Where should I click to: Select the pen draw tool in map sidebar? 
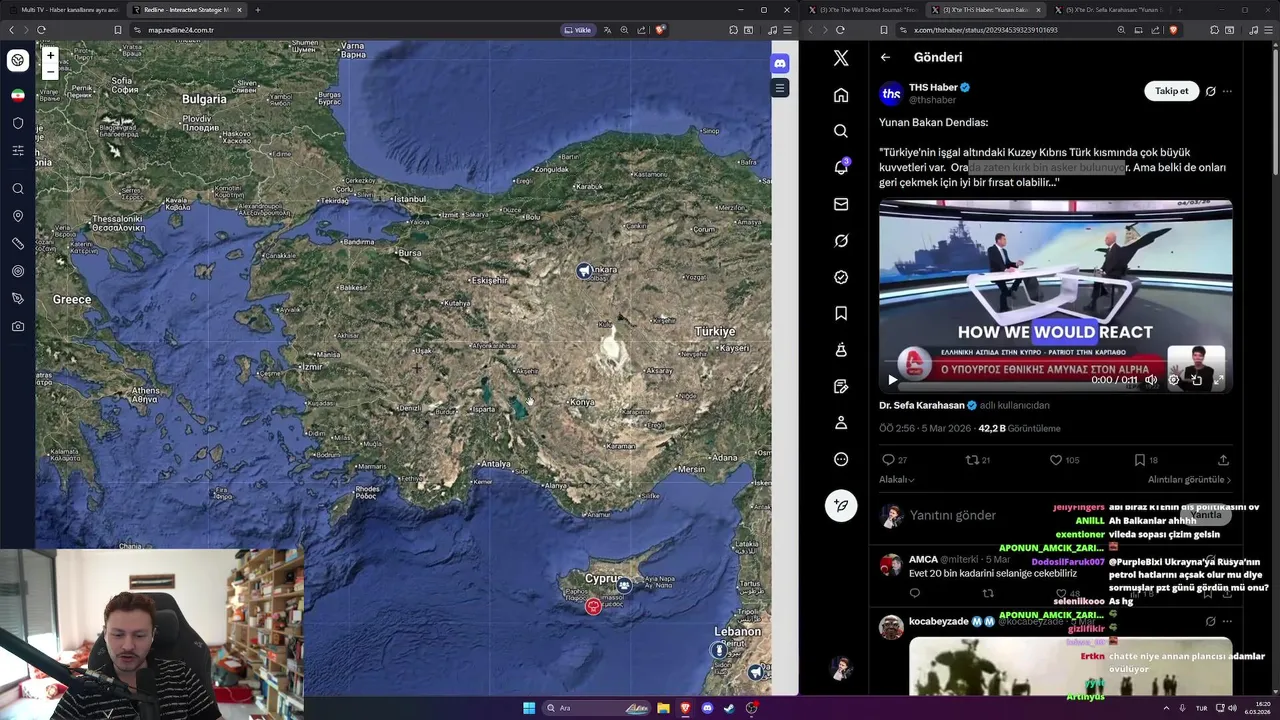tap(18, 299)
